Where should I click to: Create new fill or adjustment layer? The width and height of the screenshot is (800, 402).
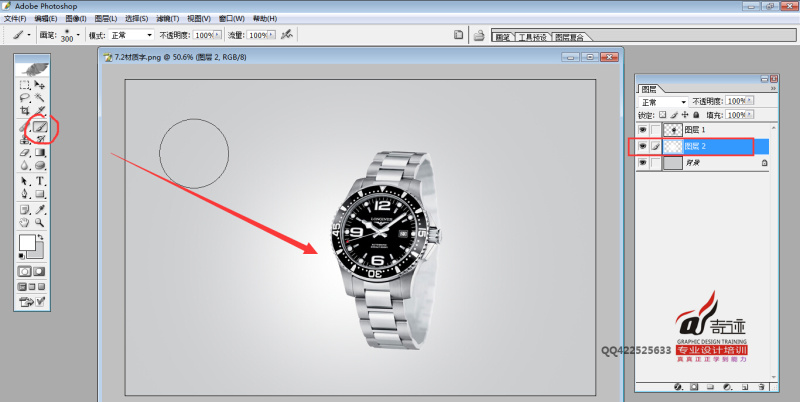pos(728,387)
